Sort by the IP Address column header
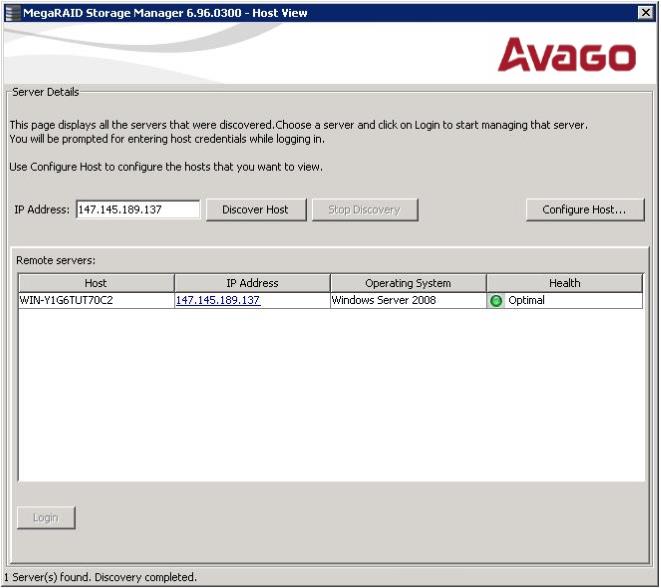Image resolution: width=661 pixels, height=588 pixels. [x=252, y=283]
